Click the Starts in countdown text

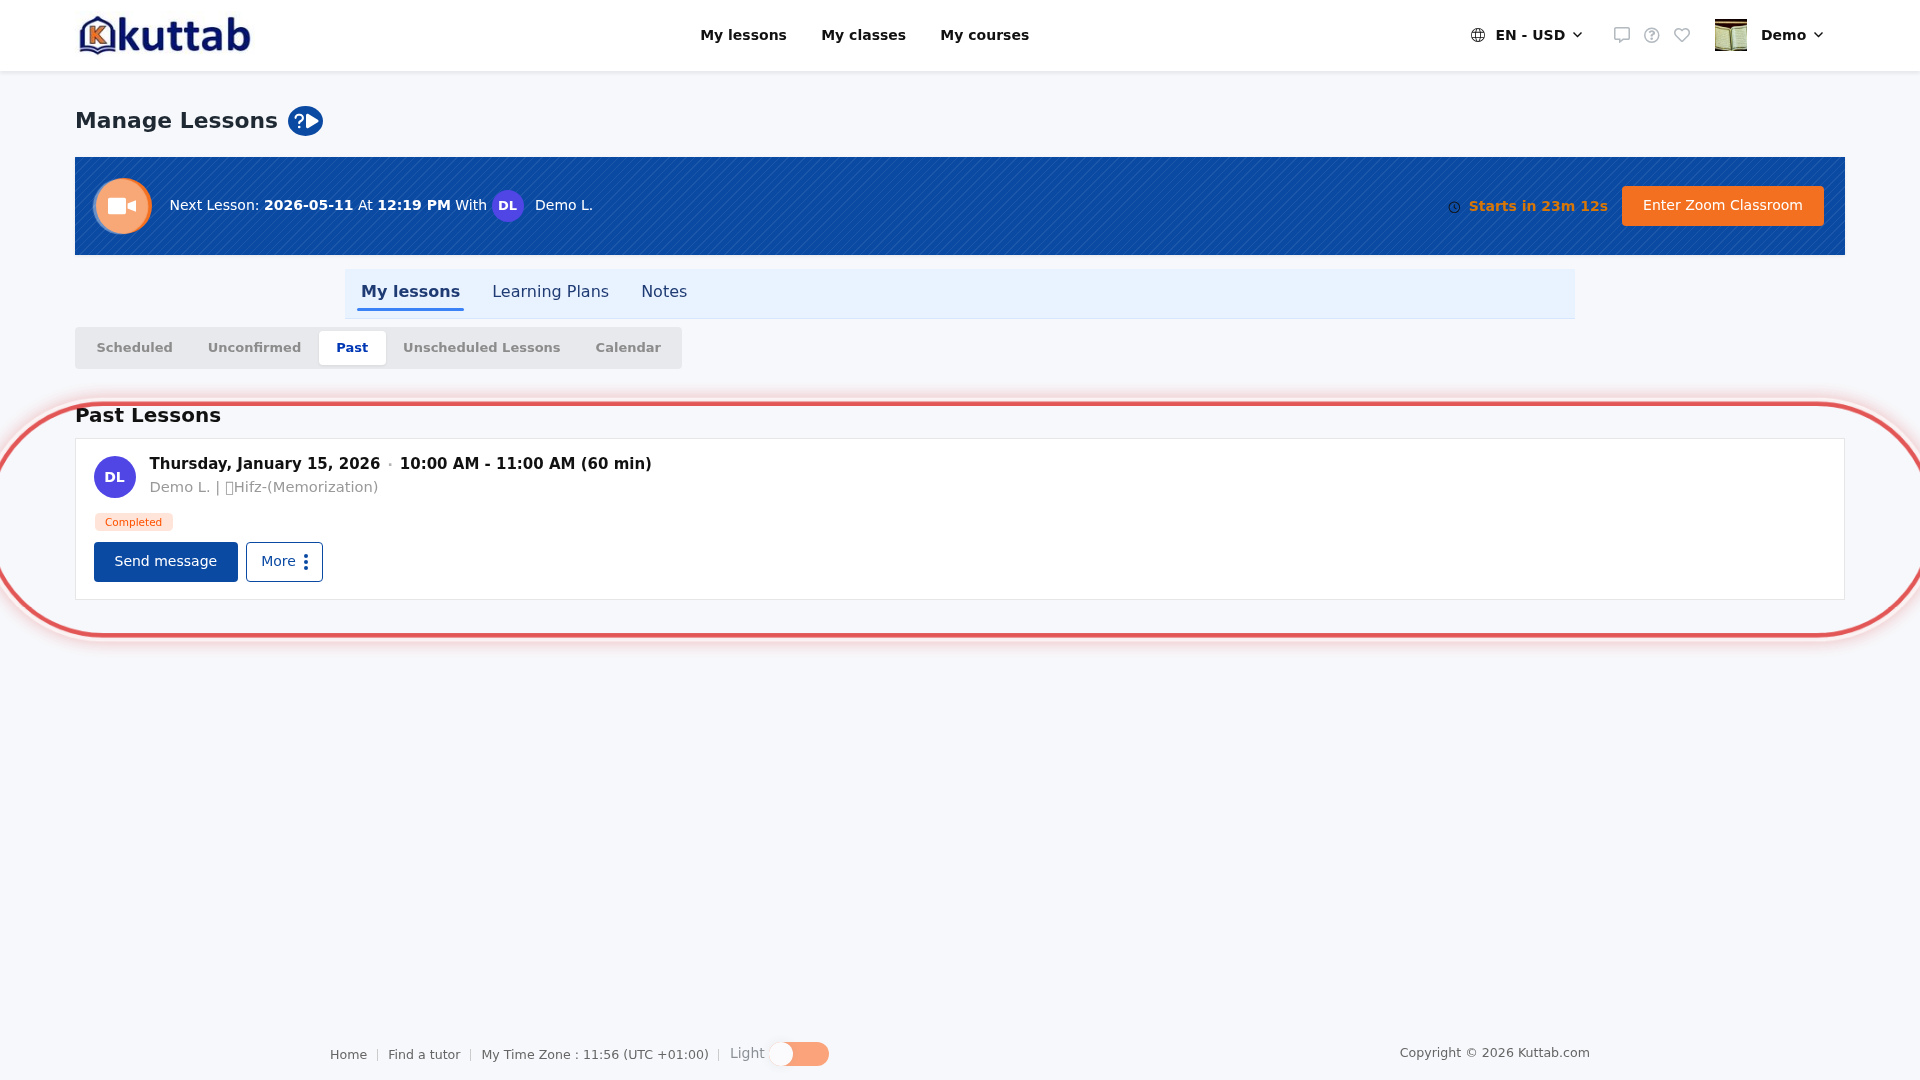pyautogui.click(x=1538, y=206)
